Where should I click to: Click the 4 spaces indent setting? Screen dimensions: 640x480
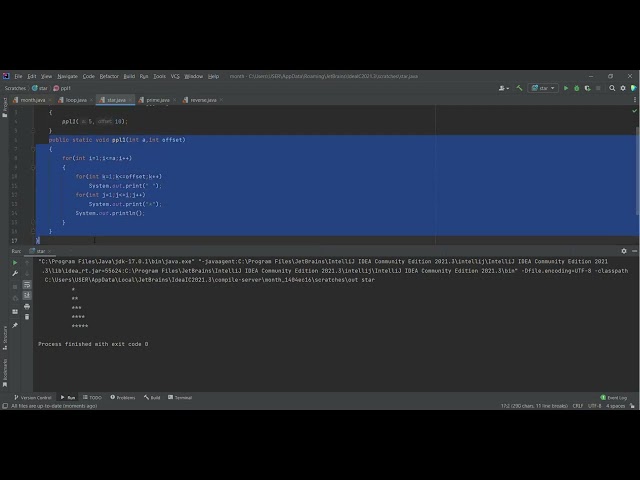coord(616,406)
